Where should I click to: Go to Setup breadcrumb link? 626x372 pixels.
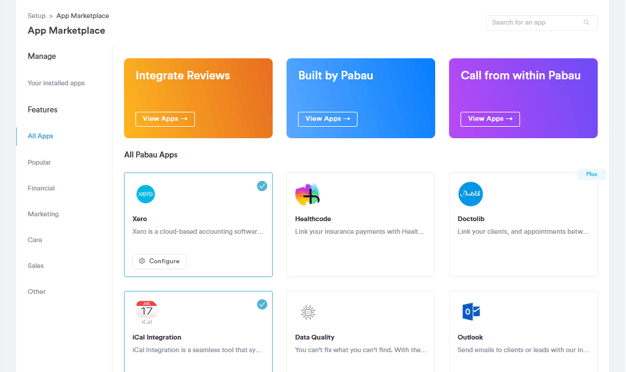(36, 16)
